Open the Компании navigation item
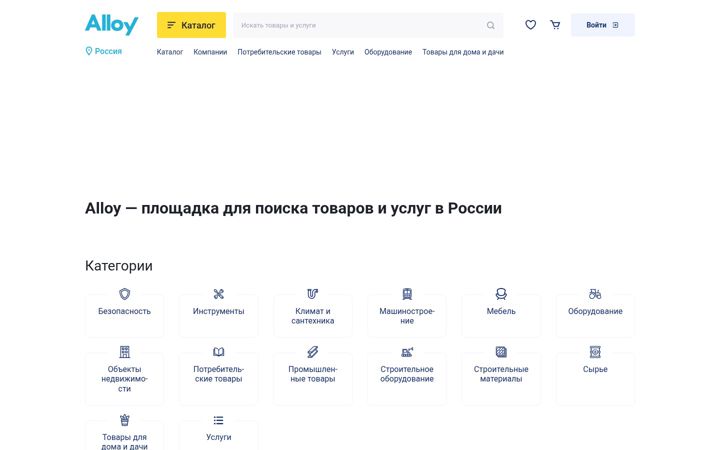The height and width of the screenshot is (450, 720). 210,52
